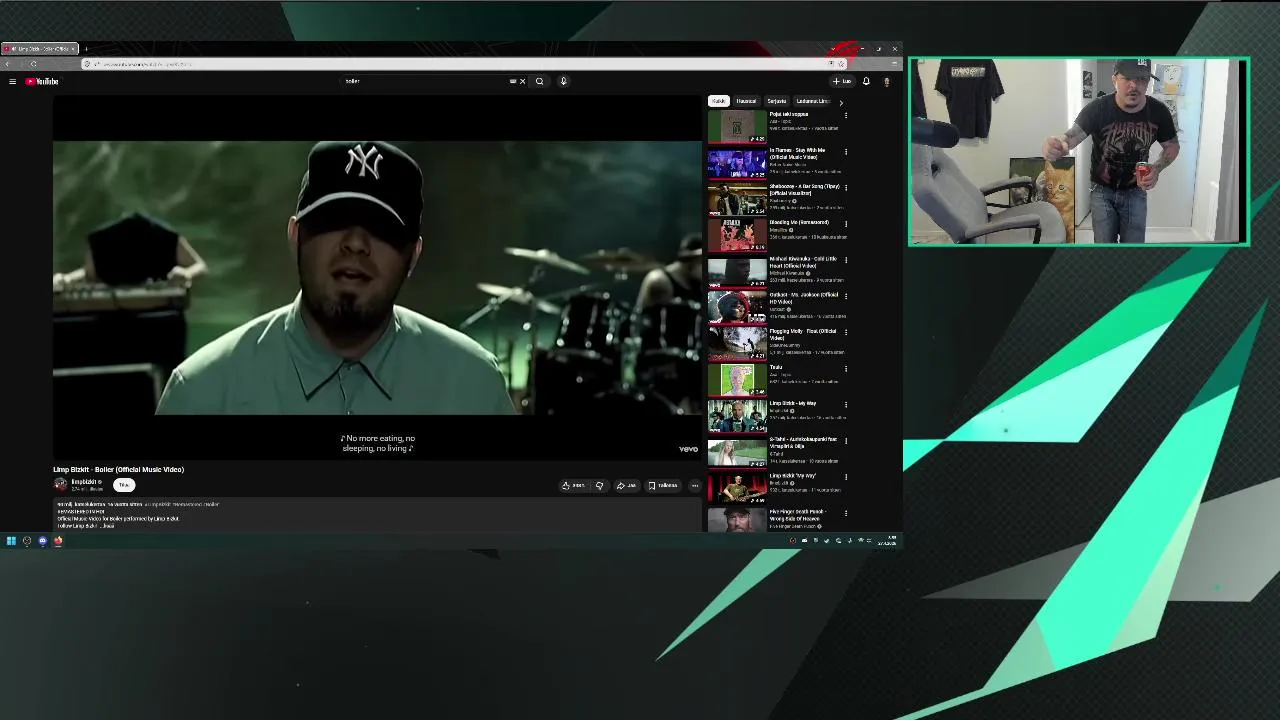Go back with the browser back arrow

click(x=8, y=64)
